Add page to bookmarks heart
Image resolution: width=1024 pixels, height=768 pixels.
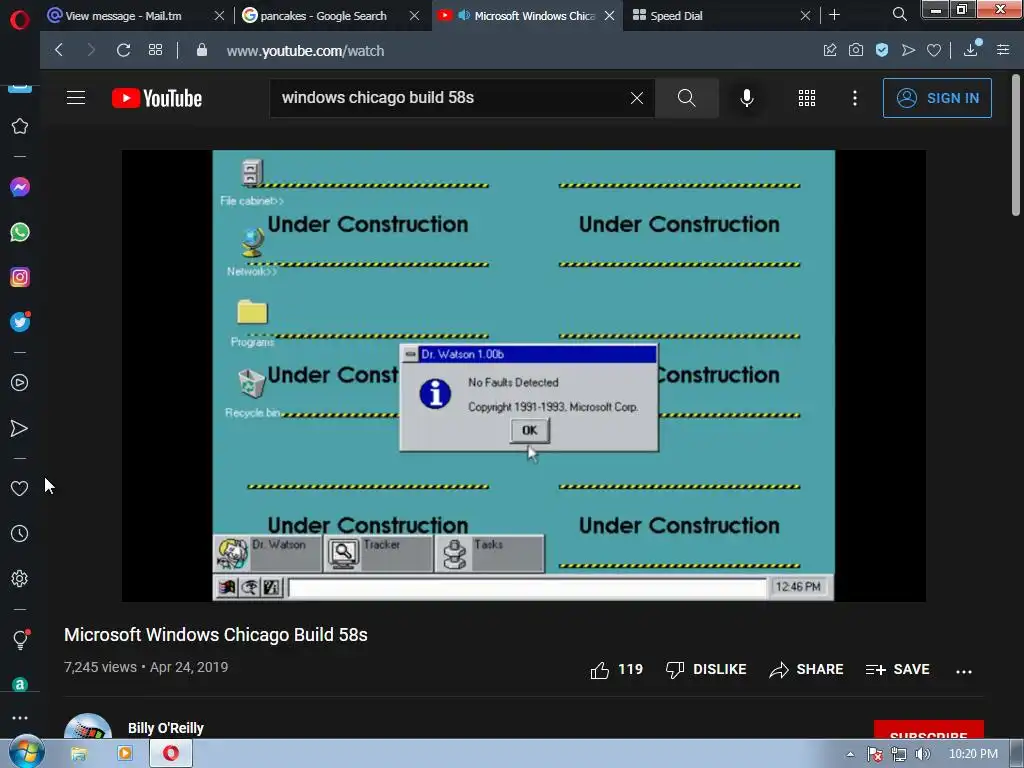934,50
